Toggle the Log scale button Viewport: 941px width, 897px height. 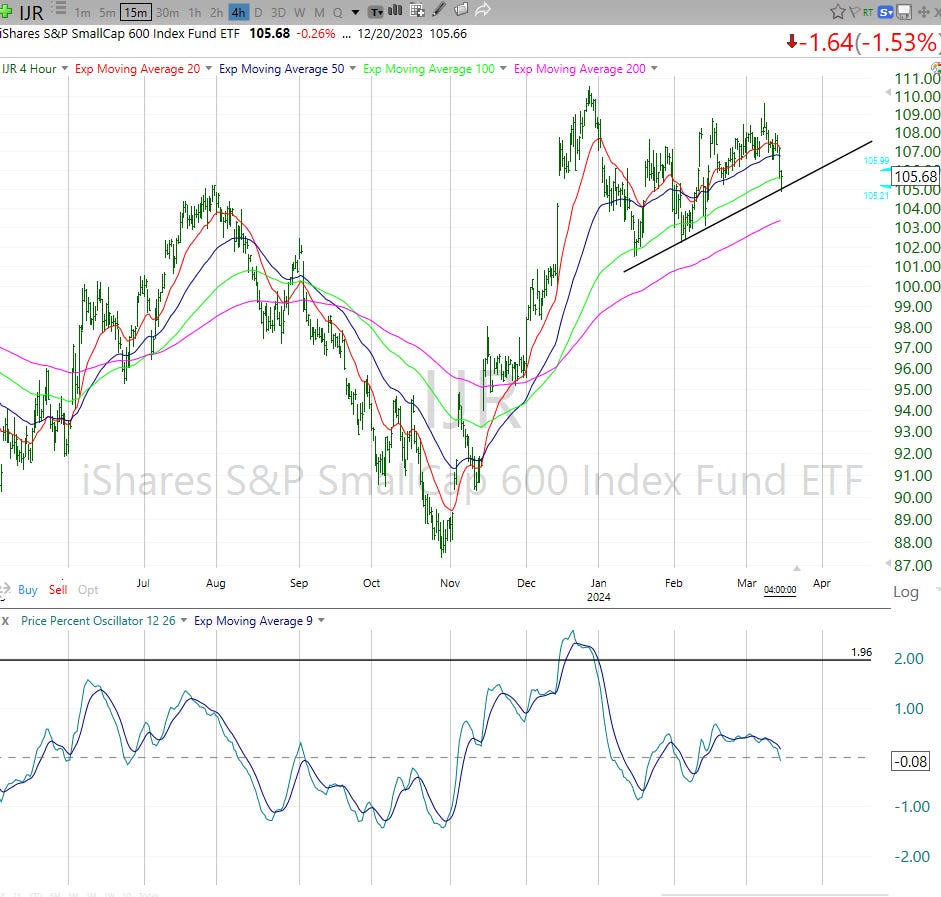[906, 592]
